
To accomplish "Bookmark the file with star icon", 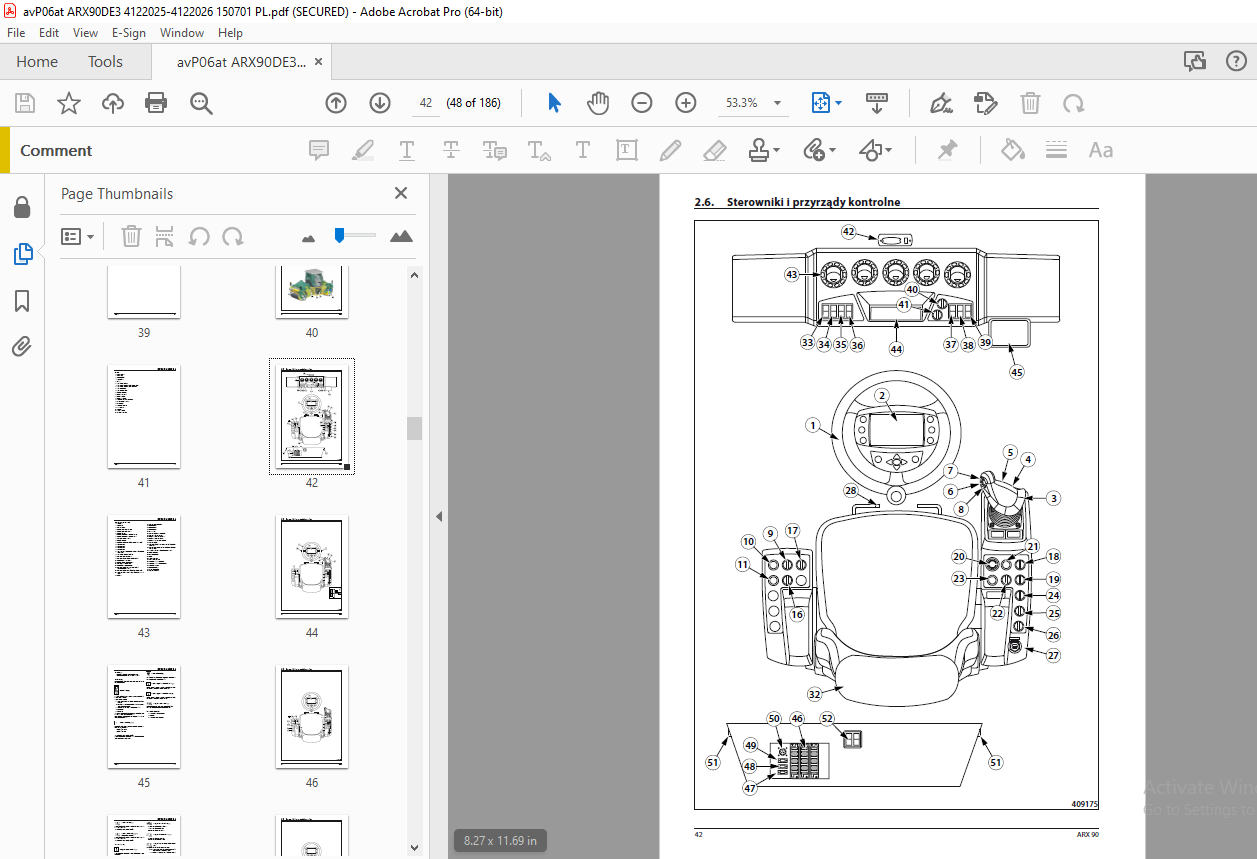I will click(68, 103).
